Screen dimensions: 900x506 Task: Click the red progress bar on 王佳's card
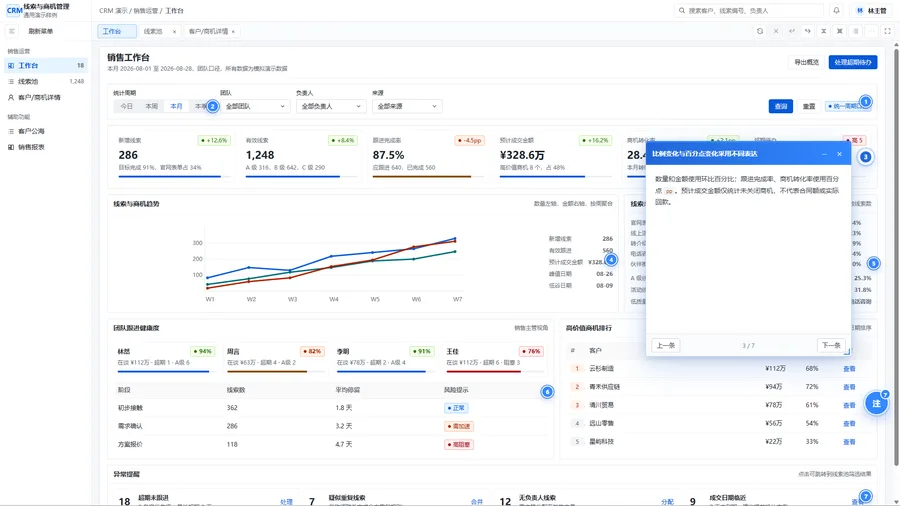495,372
